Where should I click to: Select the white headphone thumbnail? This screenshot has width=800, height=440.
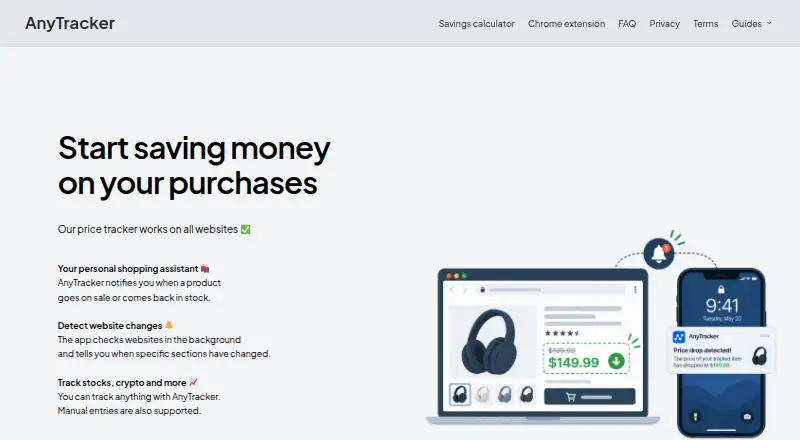[x=482, y=395]
